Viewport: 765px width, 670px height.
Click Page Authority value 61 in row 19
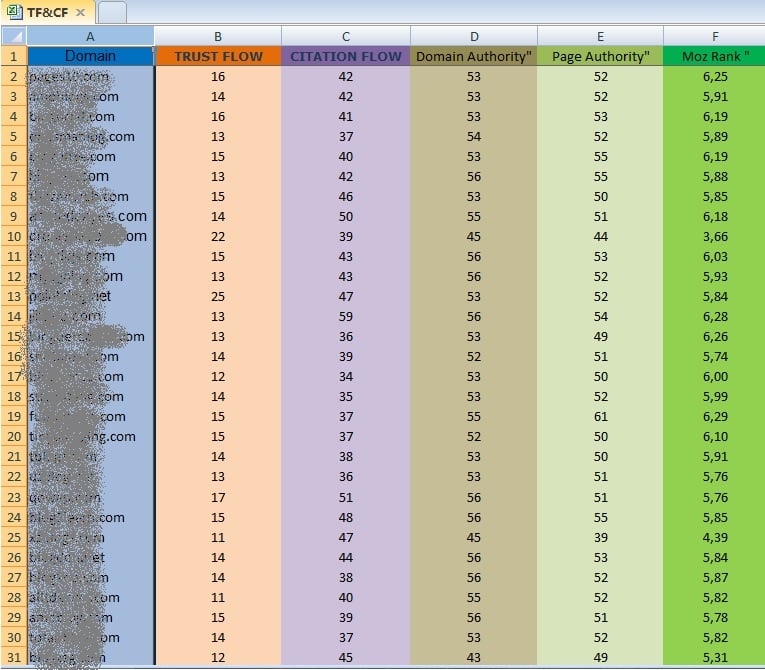click(x=600, y=416)
